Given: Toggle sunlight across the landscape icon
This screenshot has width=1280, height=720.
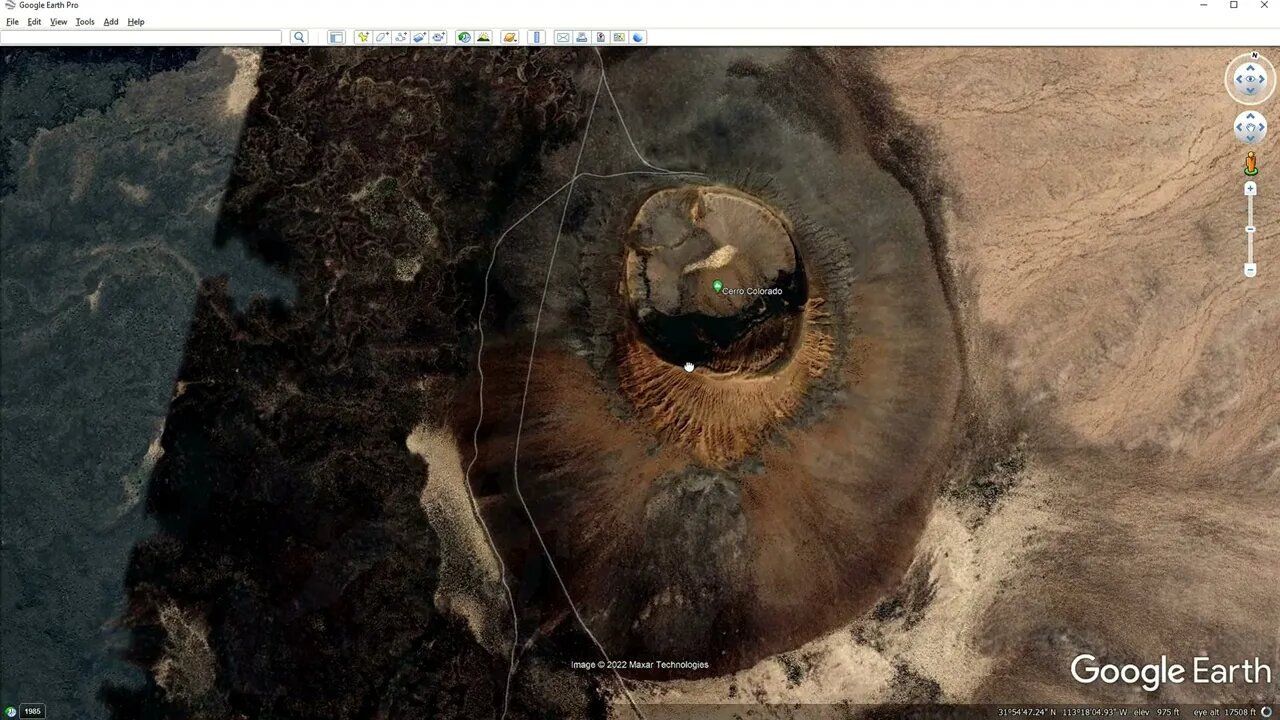Looking at the screenshot, I should coord(483,37).
